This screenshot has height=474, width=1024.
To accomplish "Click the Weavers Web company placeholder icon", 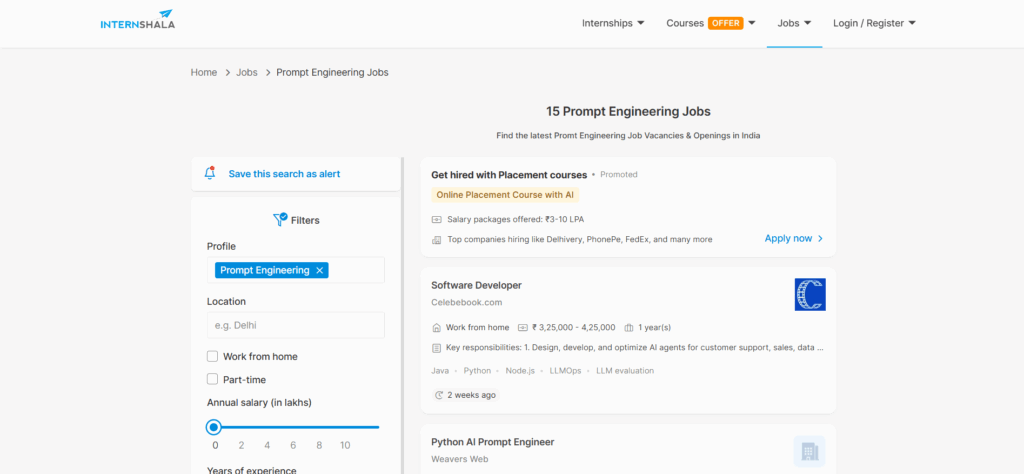I will pos(809,451).
